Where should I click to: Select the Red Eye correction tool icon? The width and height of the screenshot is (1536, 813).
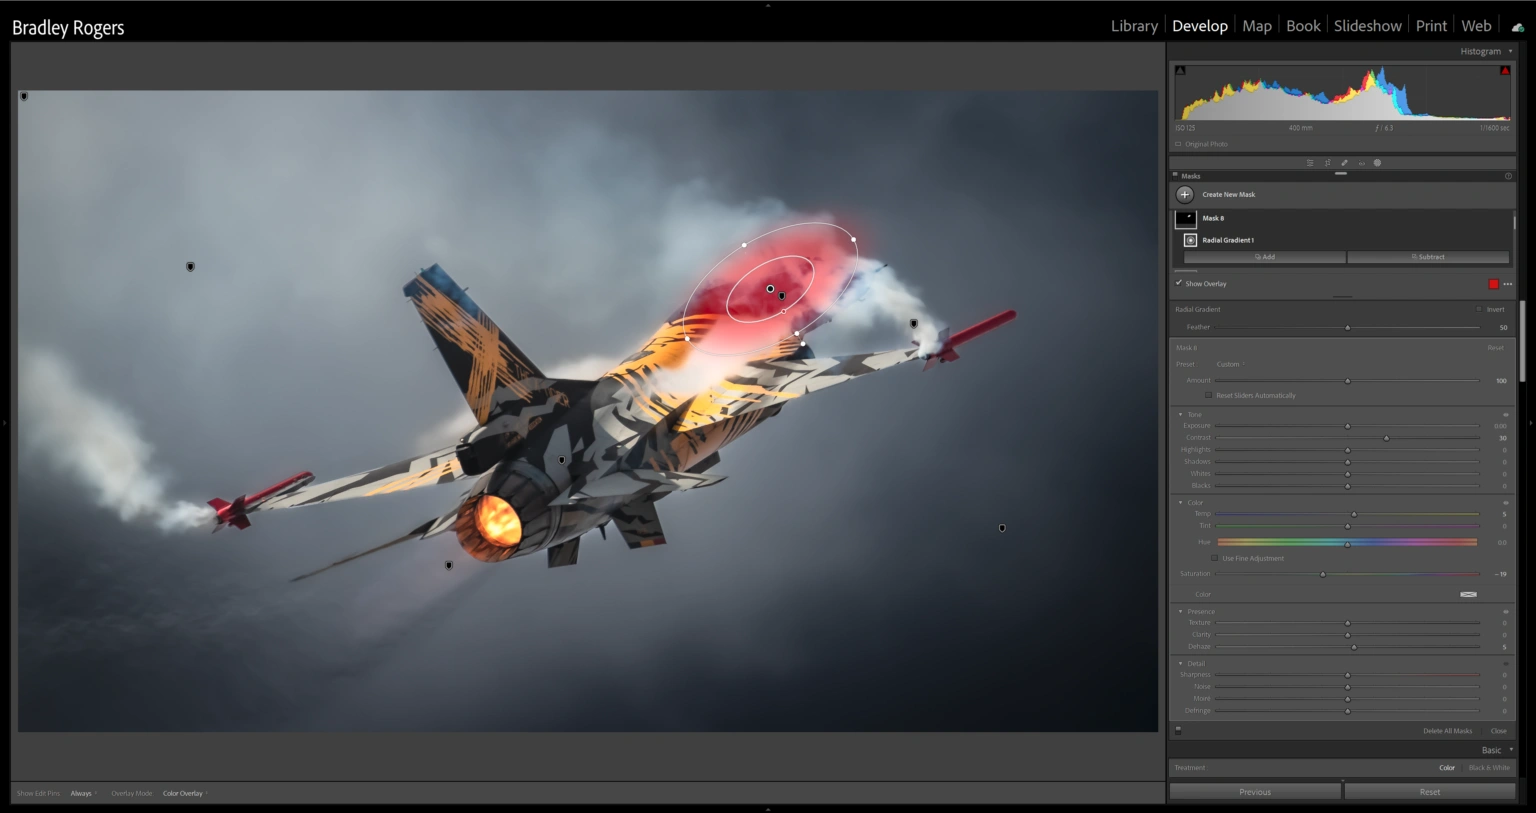click(1361, 163)
